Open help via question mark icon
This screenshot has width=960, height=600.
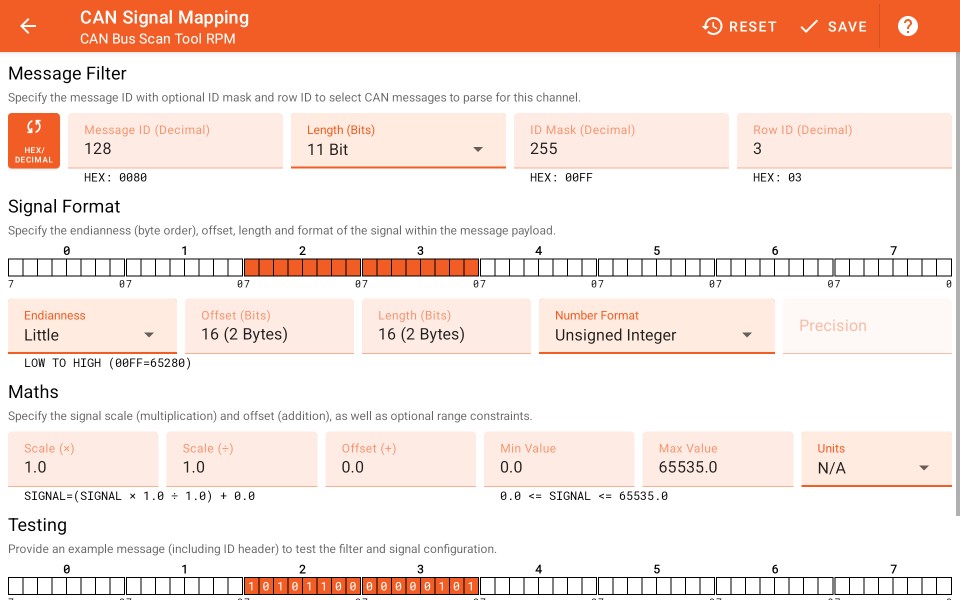[x=907, y=26]
